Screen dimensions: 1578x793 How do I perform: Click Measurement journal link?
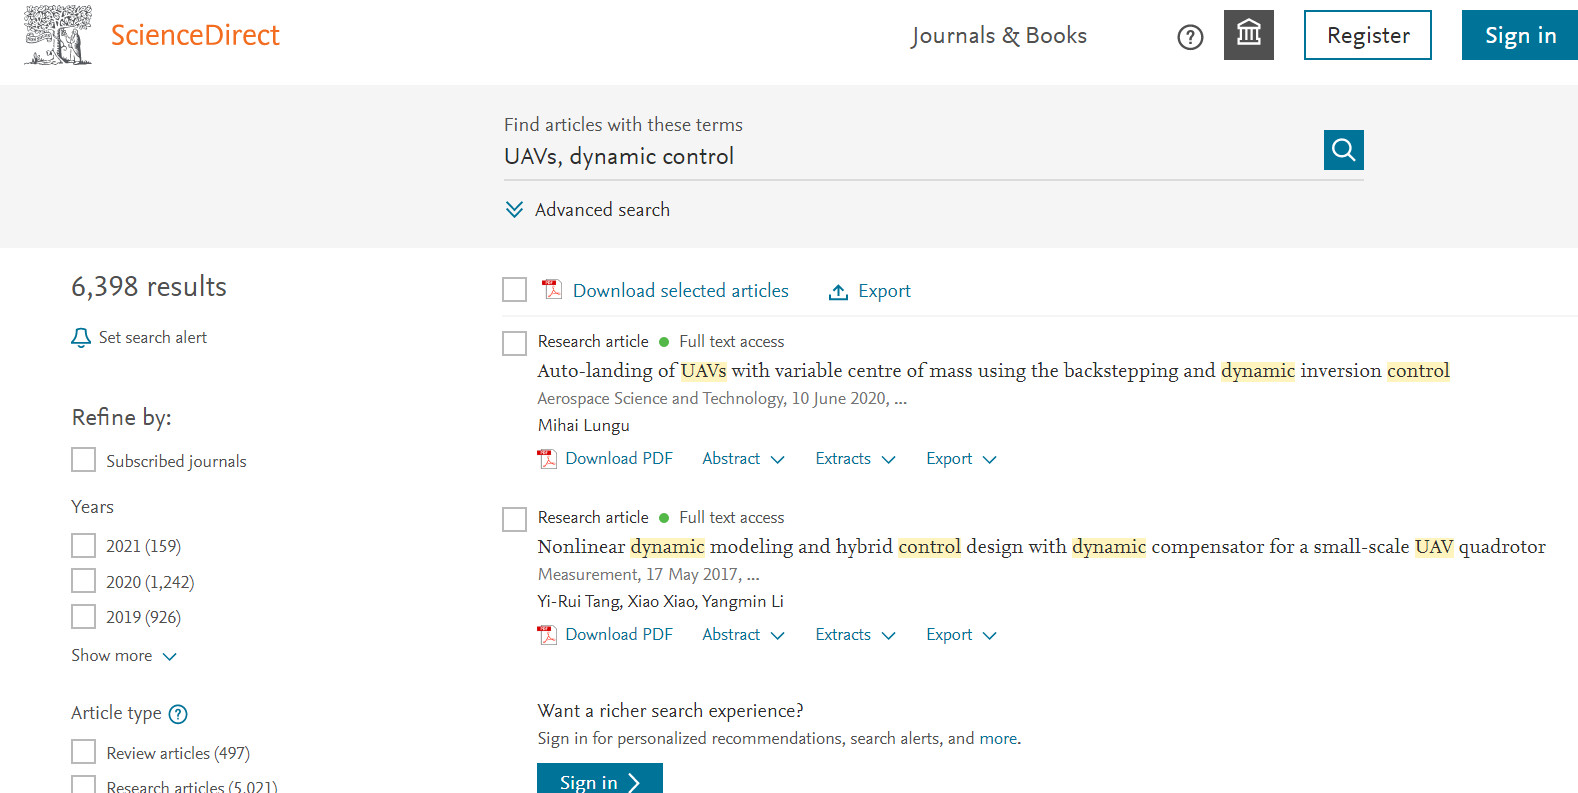(588, 574)
